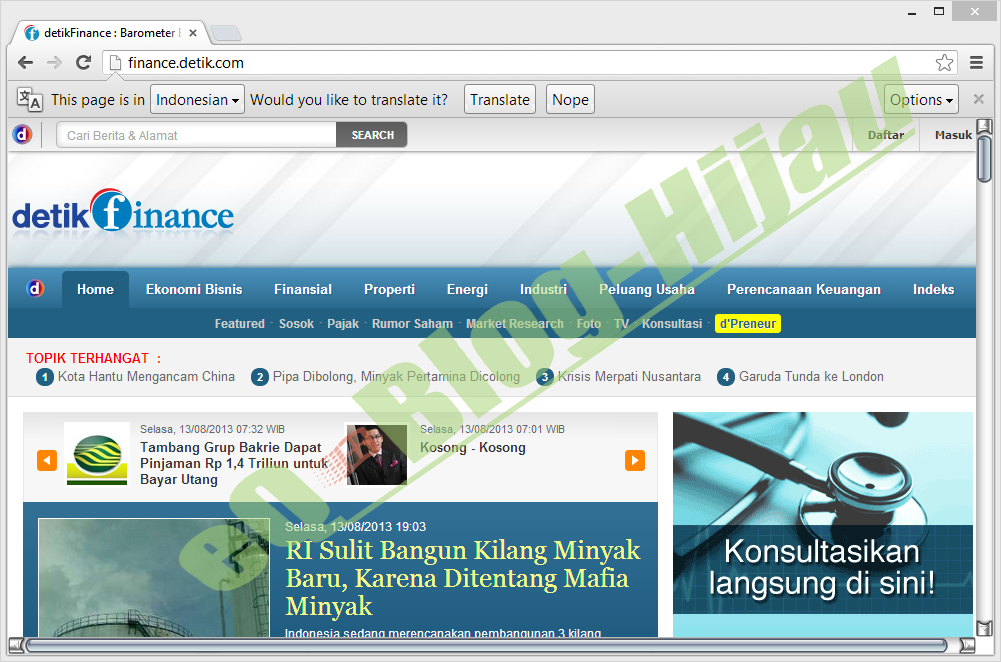
Task: Click the Rumor Saham submenu link
Action: coord(412,324)
